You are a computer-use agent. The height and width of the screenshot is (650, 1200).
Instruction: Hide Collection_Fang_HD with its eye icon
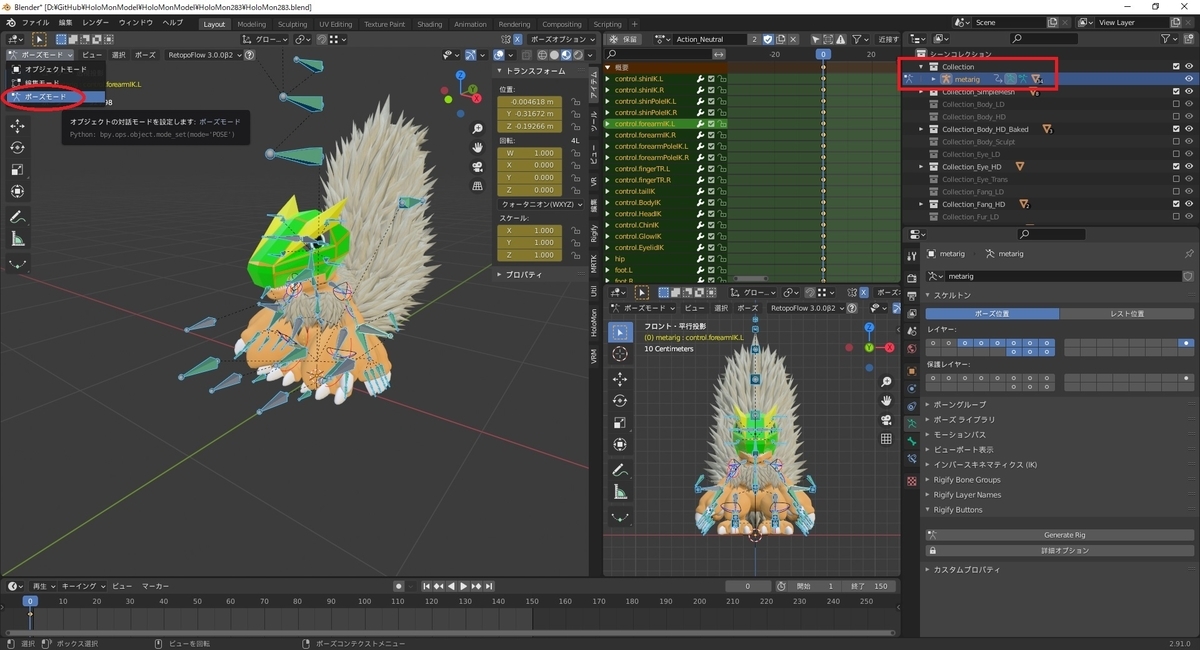(1189, 204)
